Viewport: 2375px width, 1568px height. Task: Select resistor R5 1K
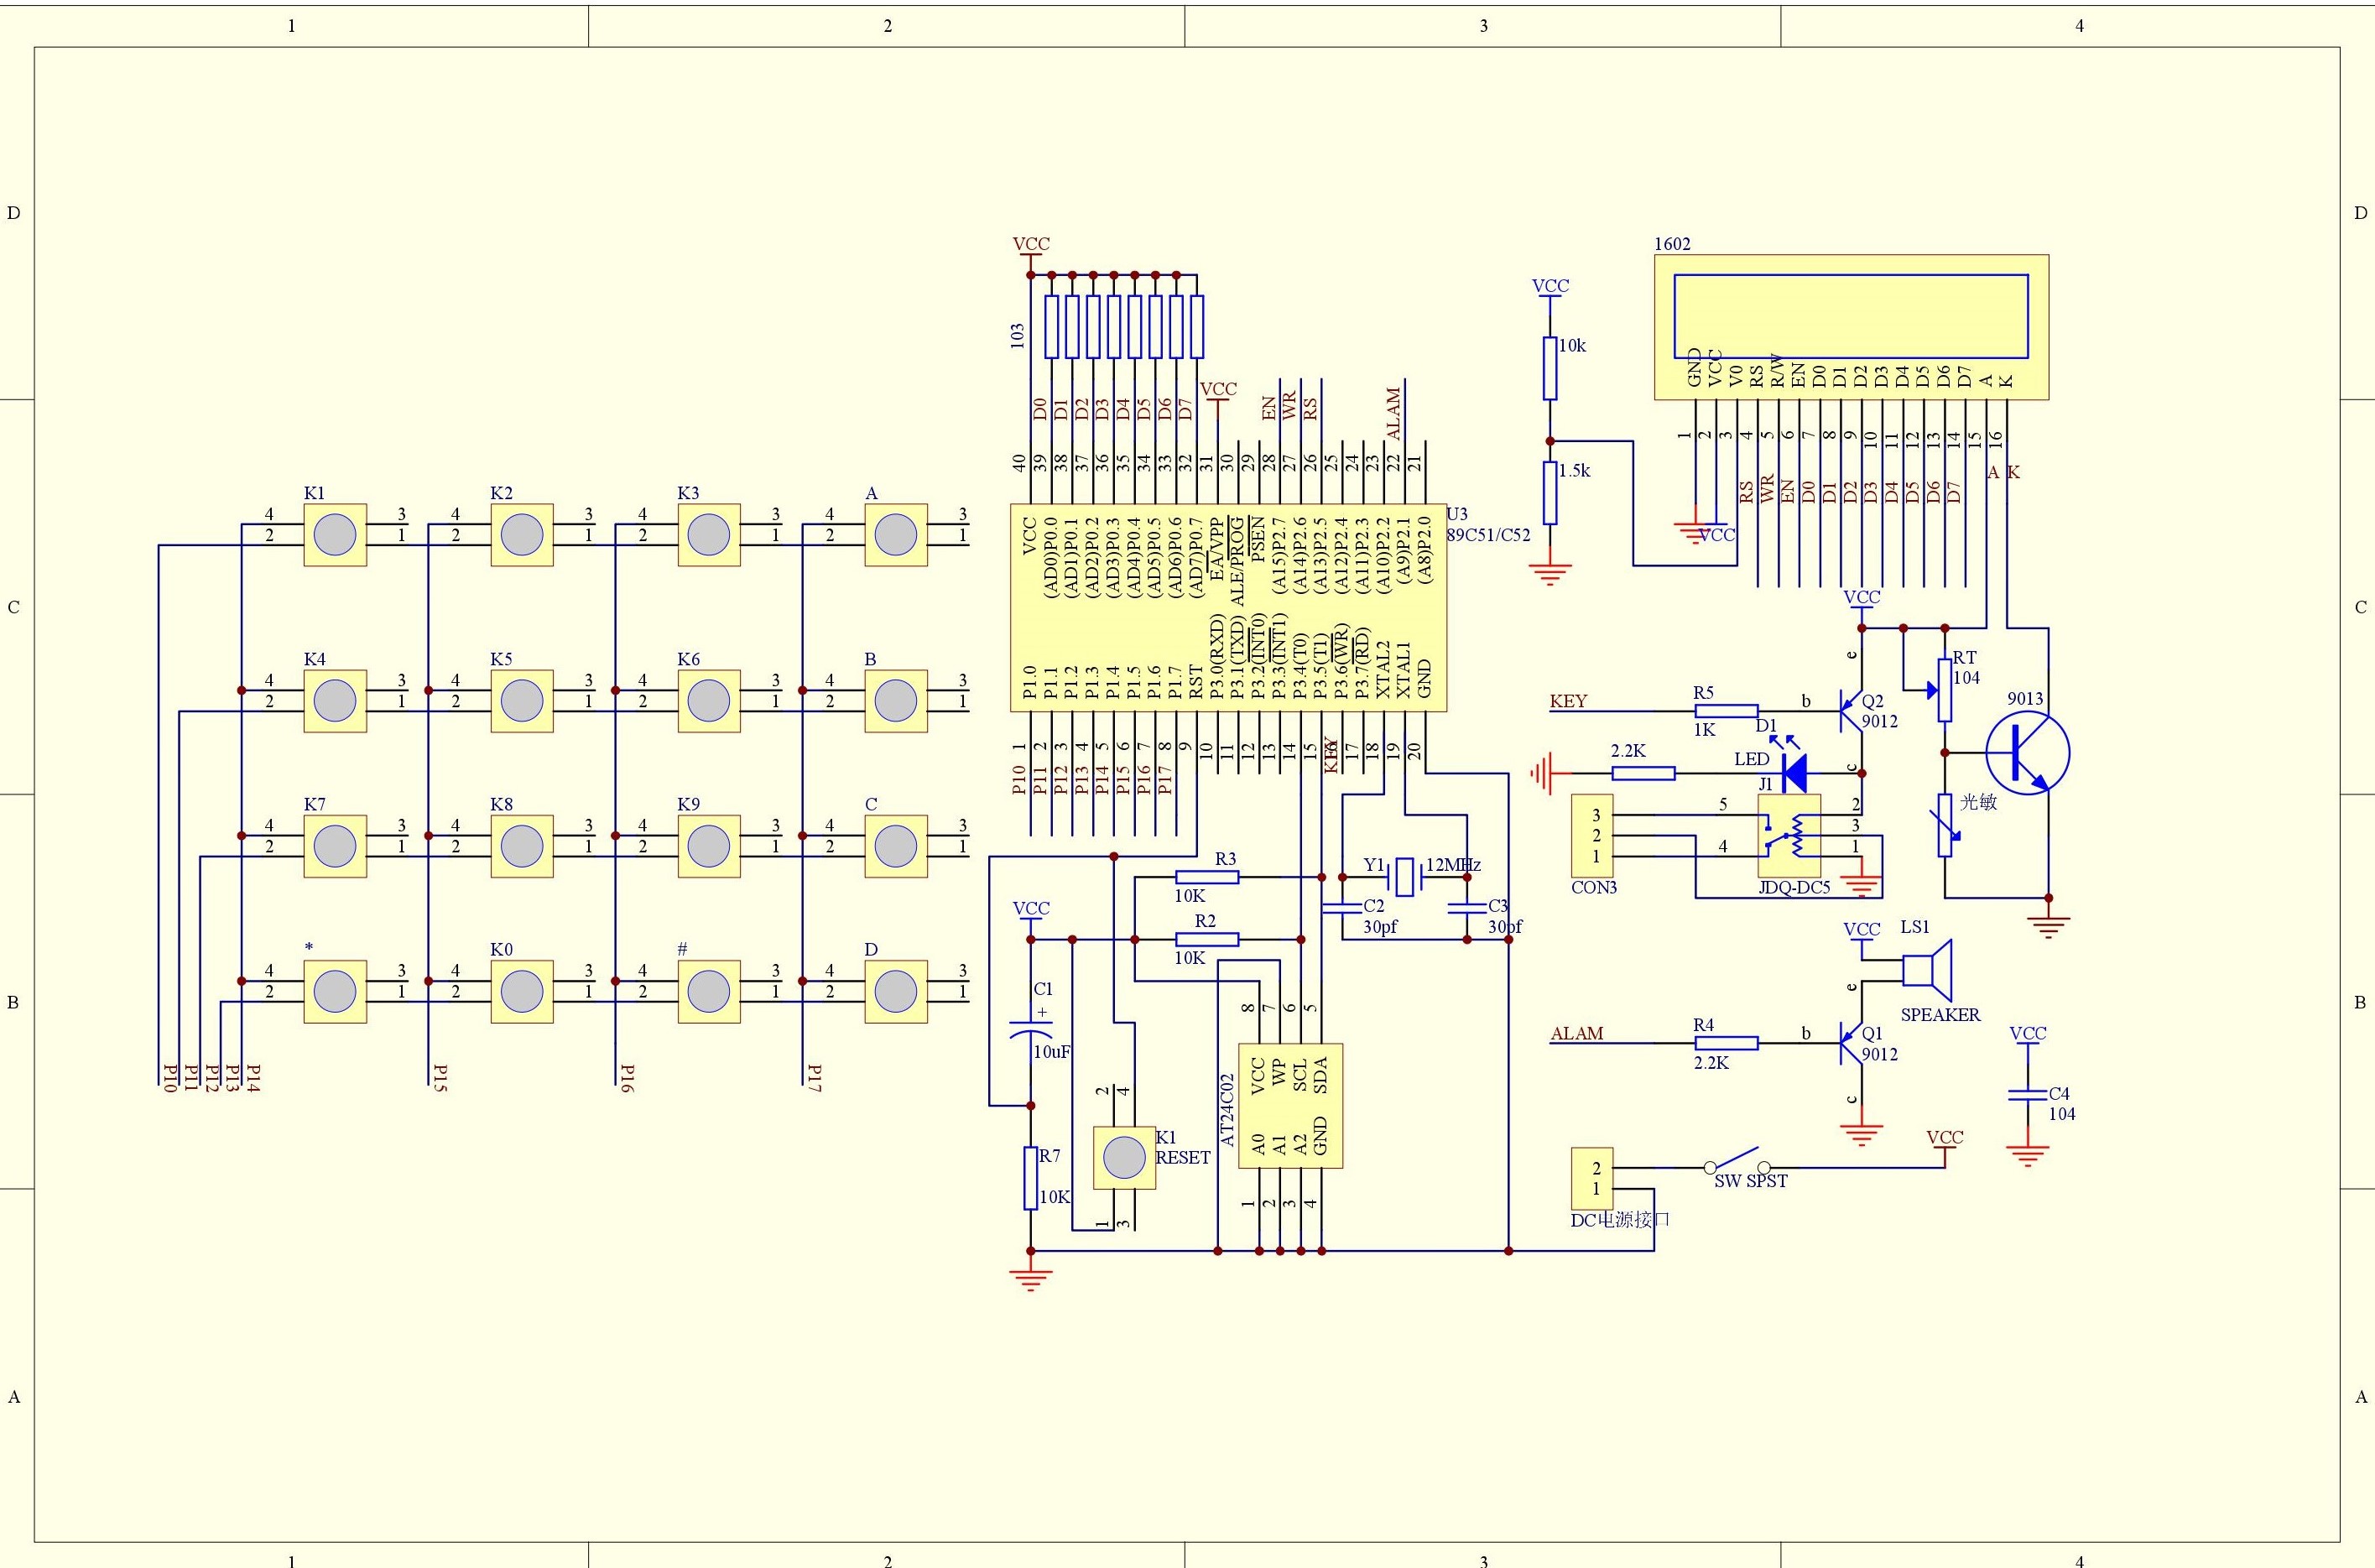click(1727, 711)
